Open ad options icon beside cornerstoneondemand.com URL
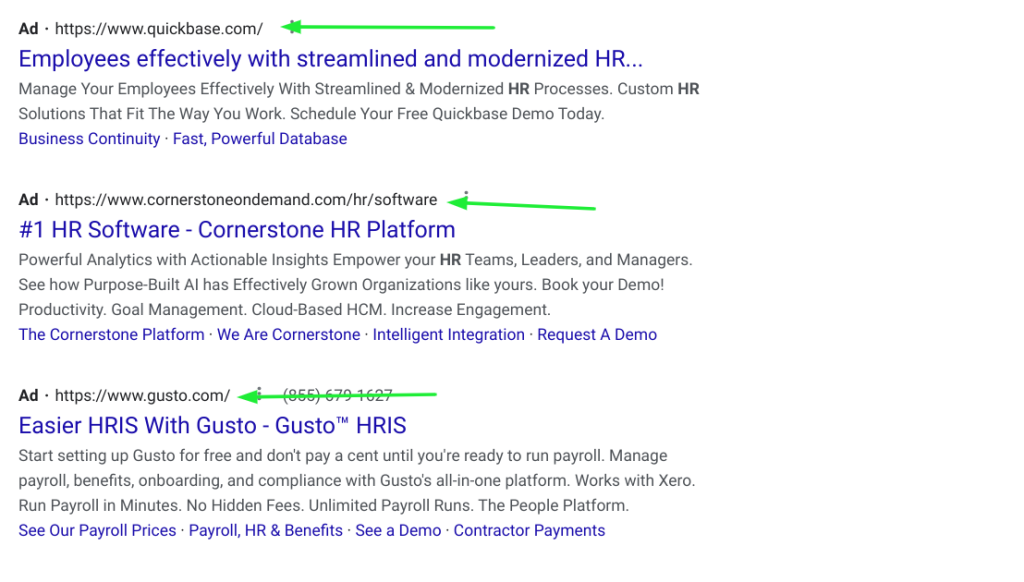 465,198
